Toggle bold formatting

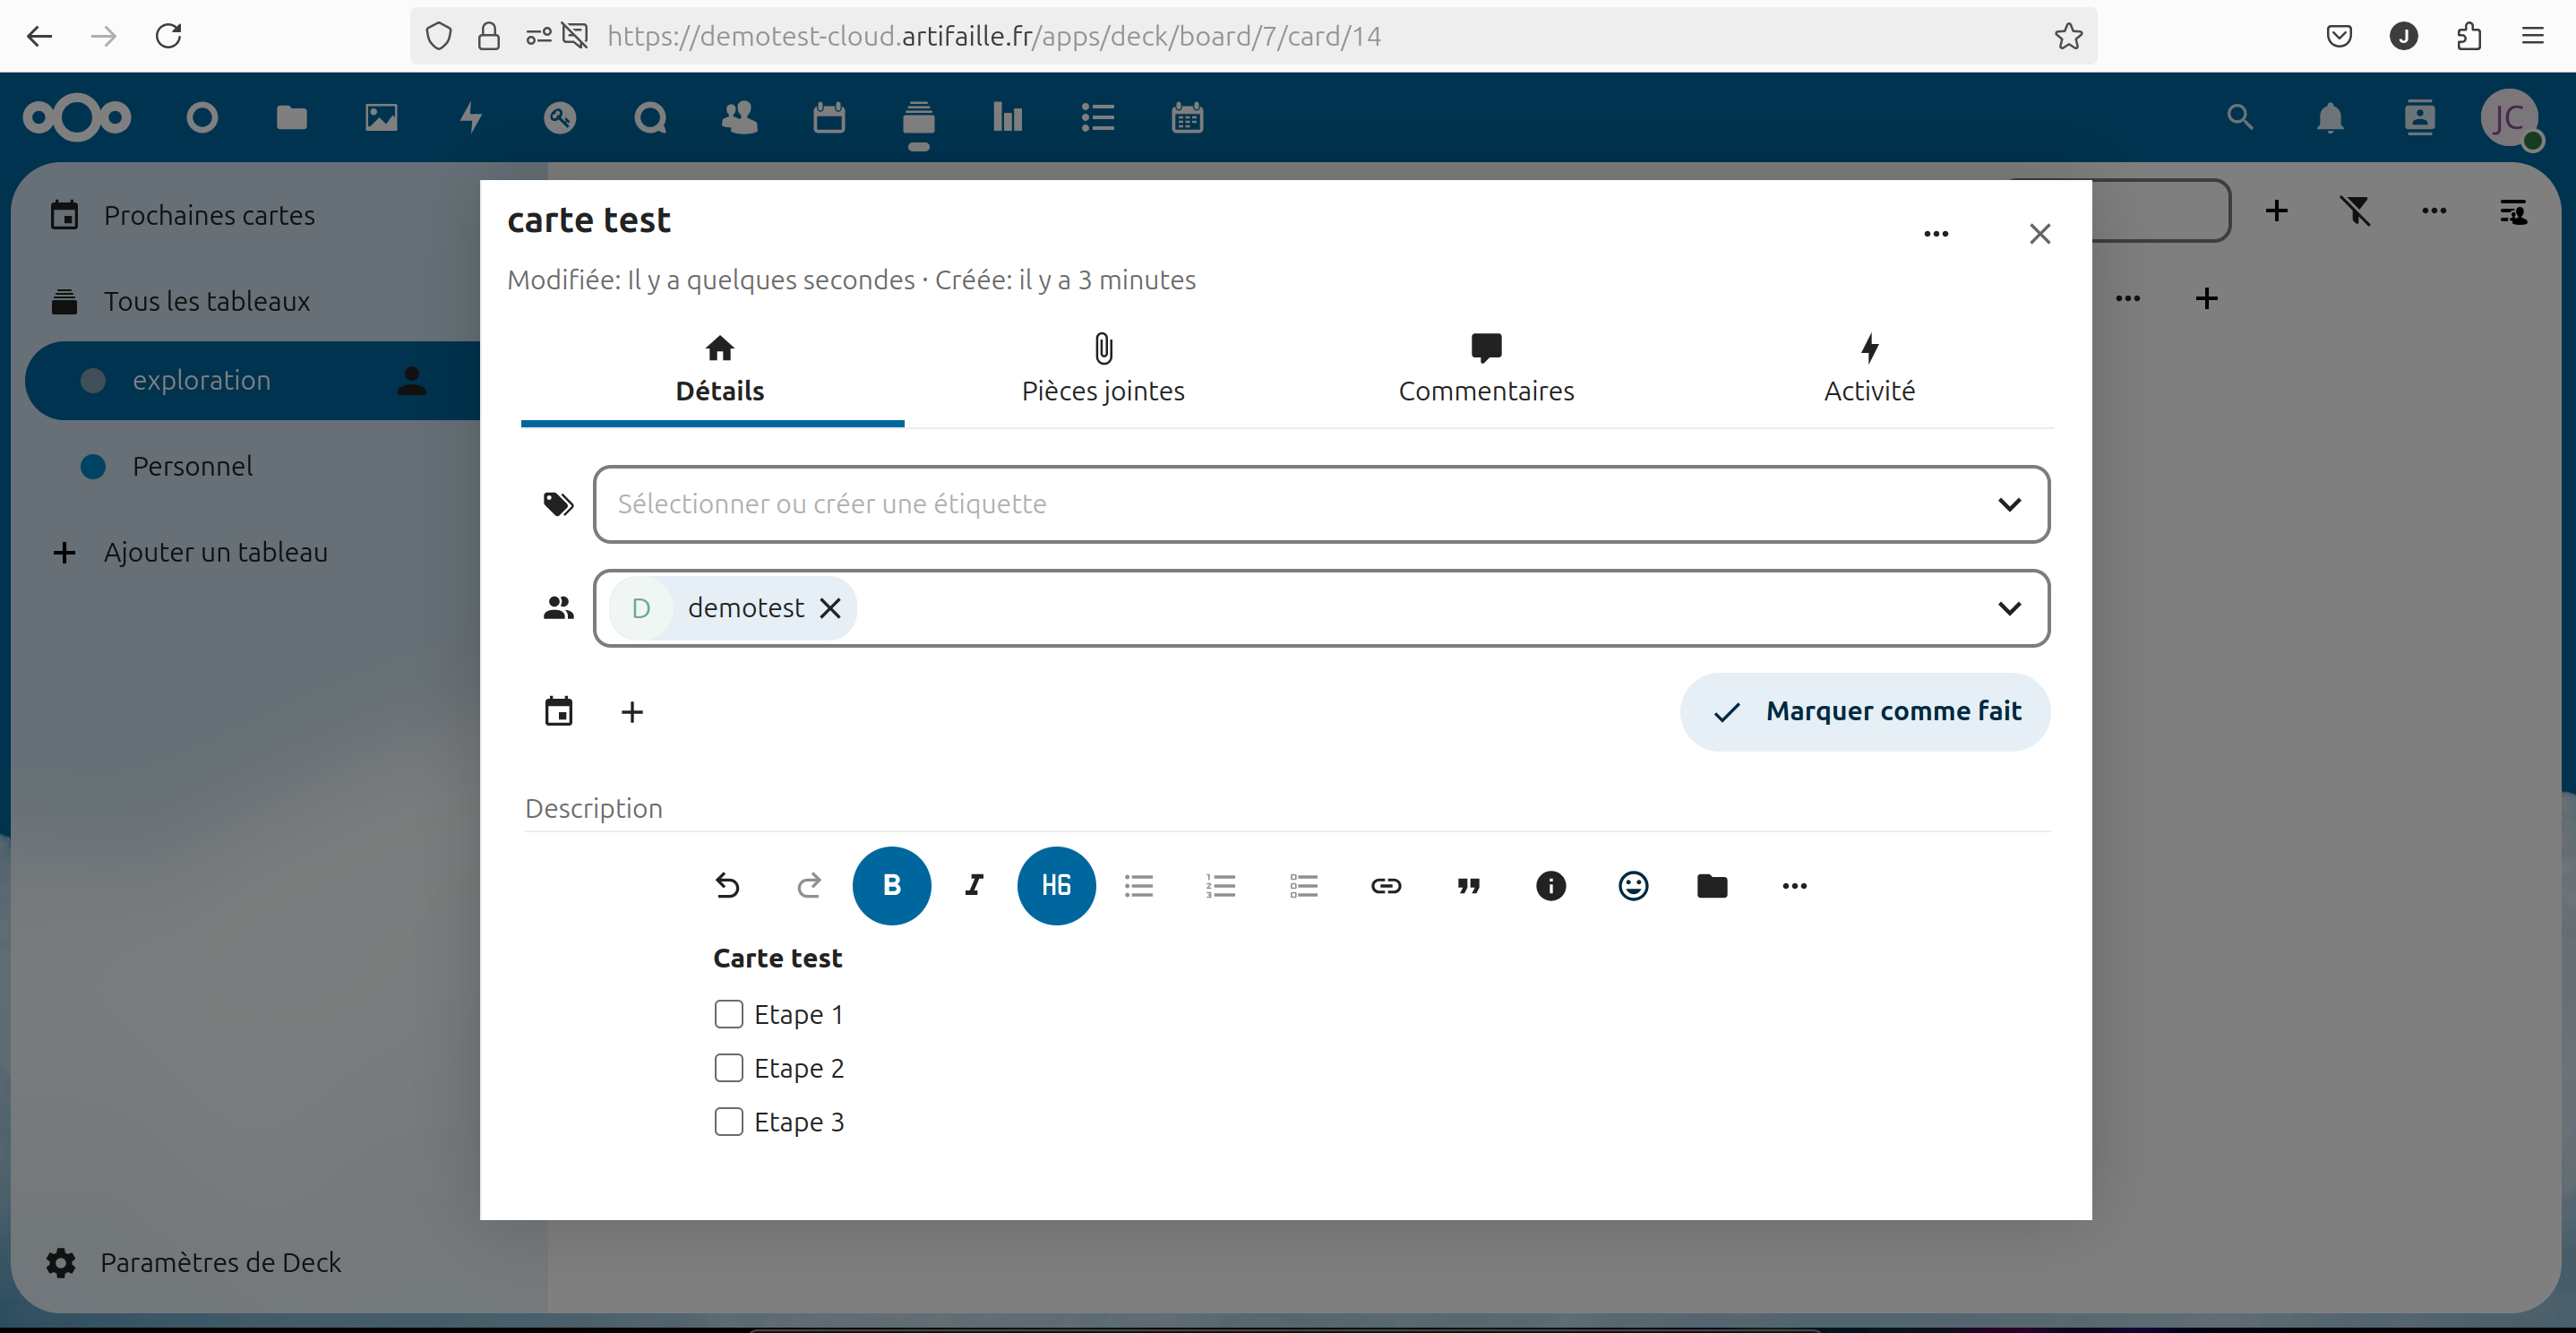point(892,885)
